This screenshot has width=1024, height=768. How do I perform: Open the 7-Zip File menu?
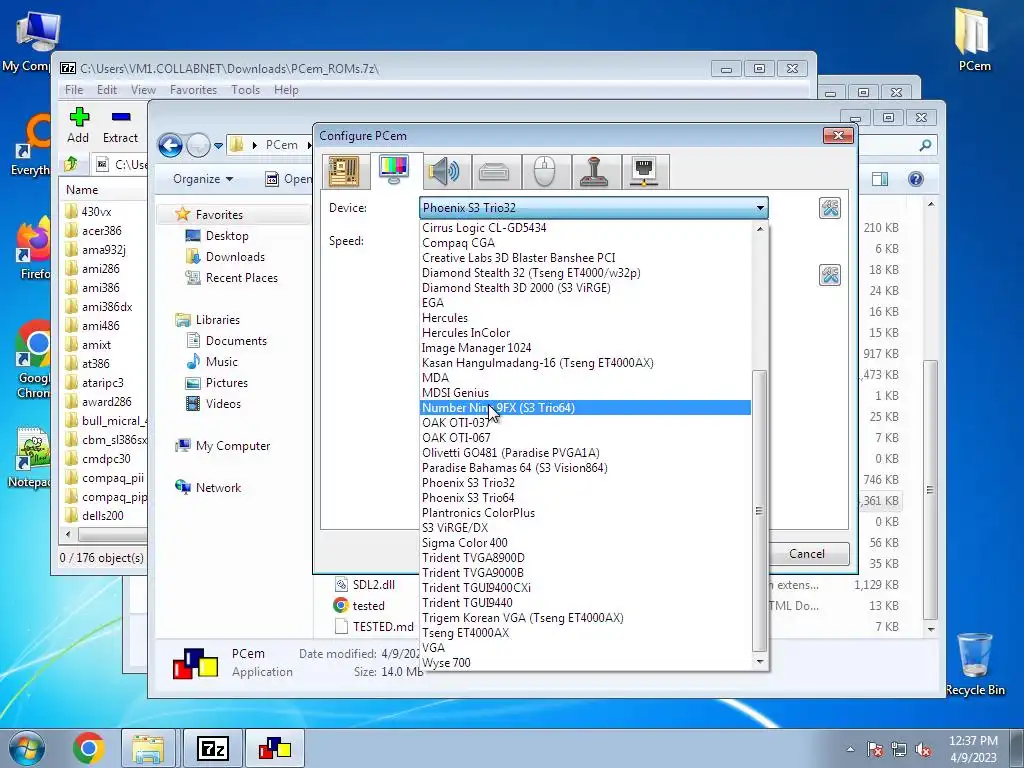coord(74,90)
